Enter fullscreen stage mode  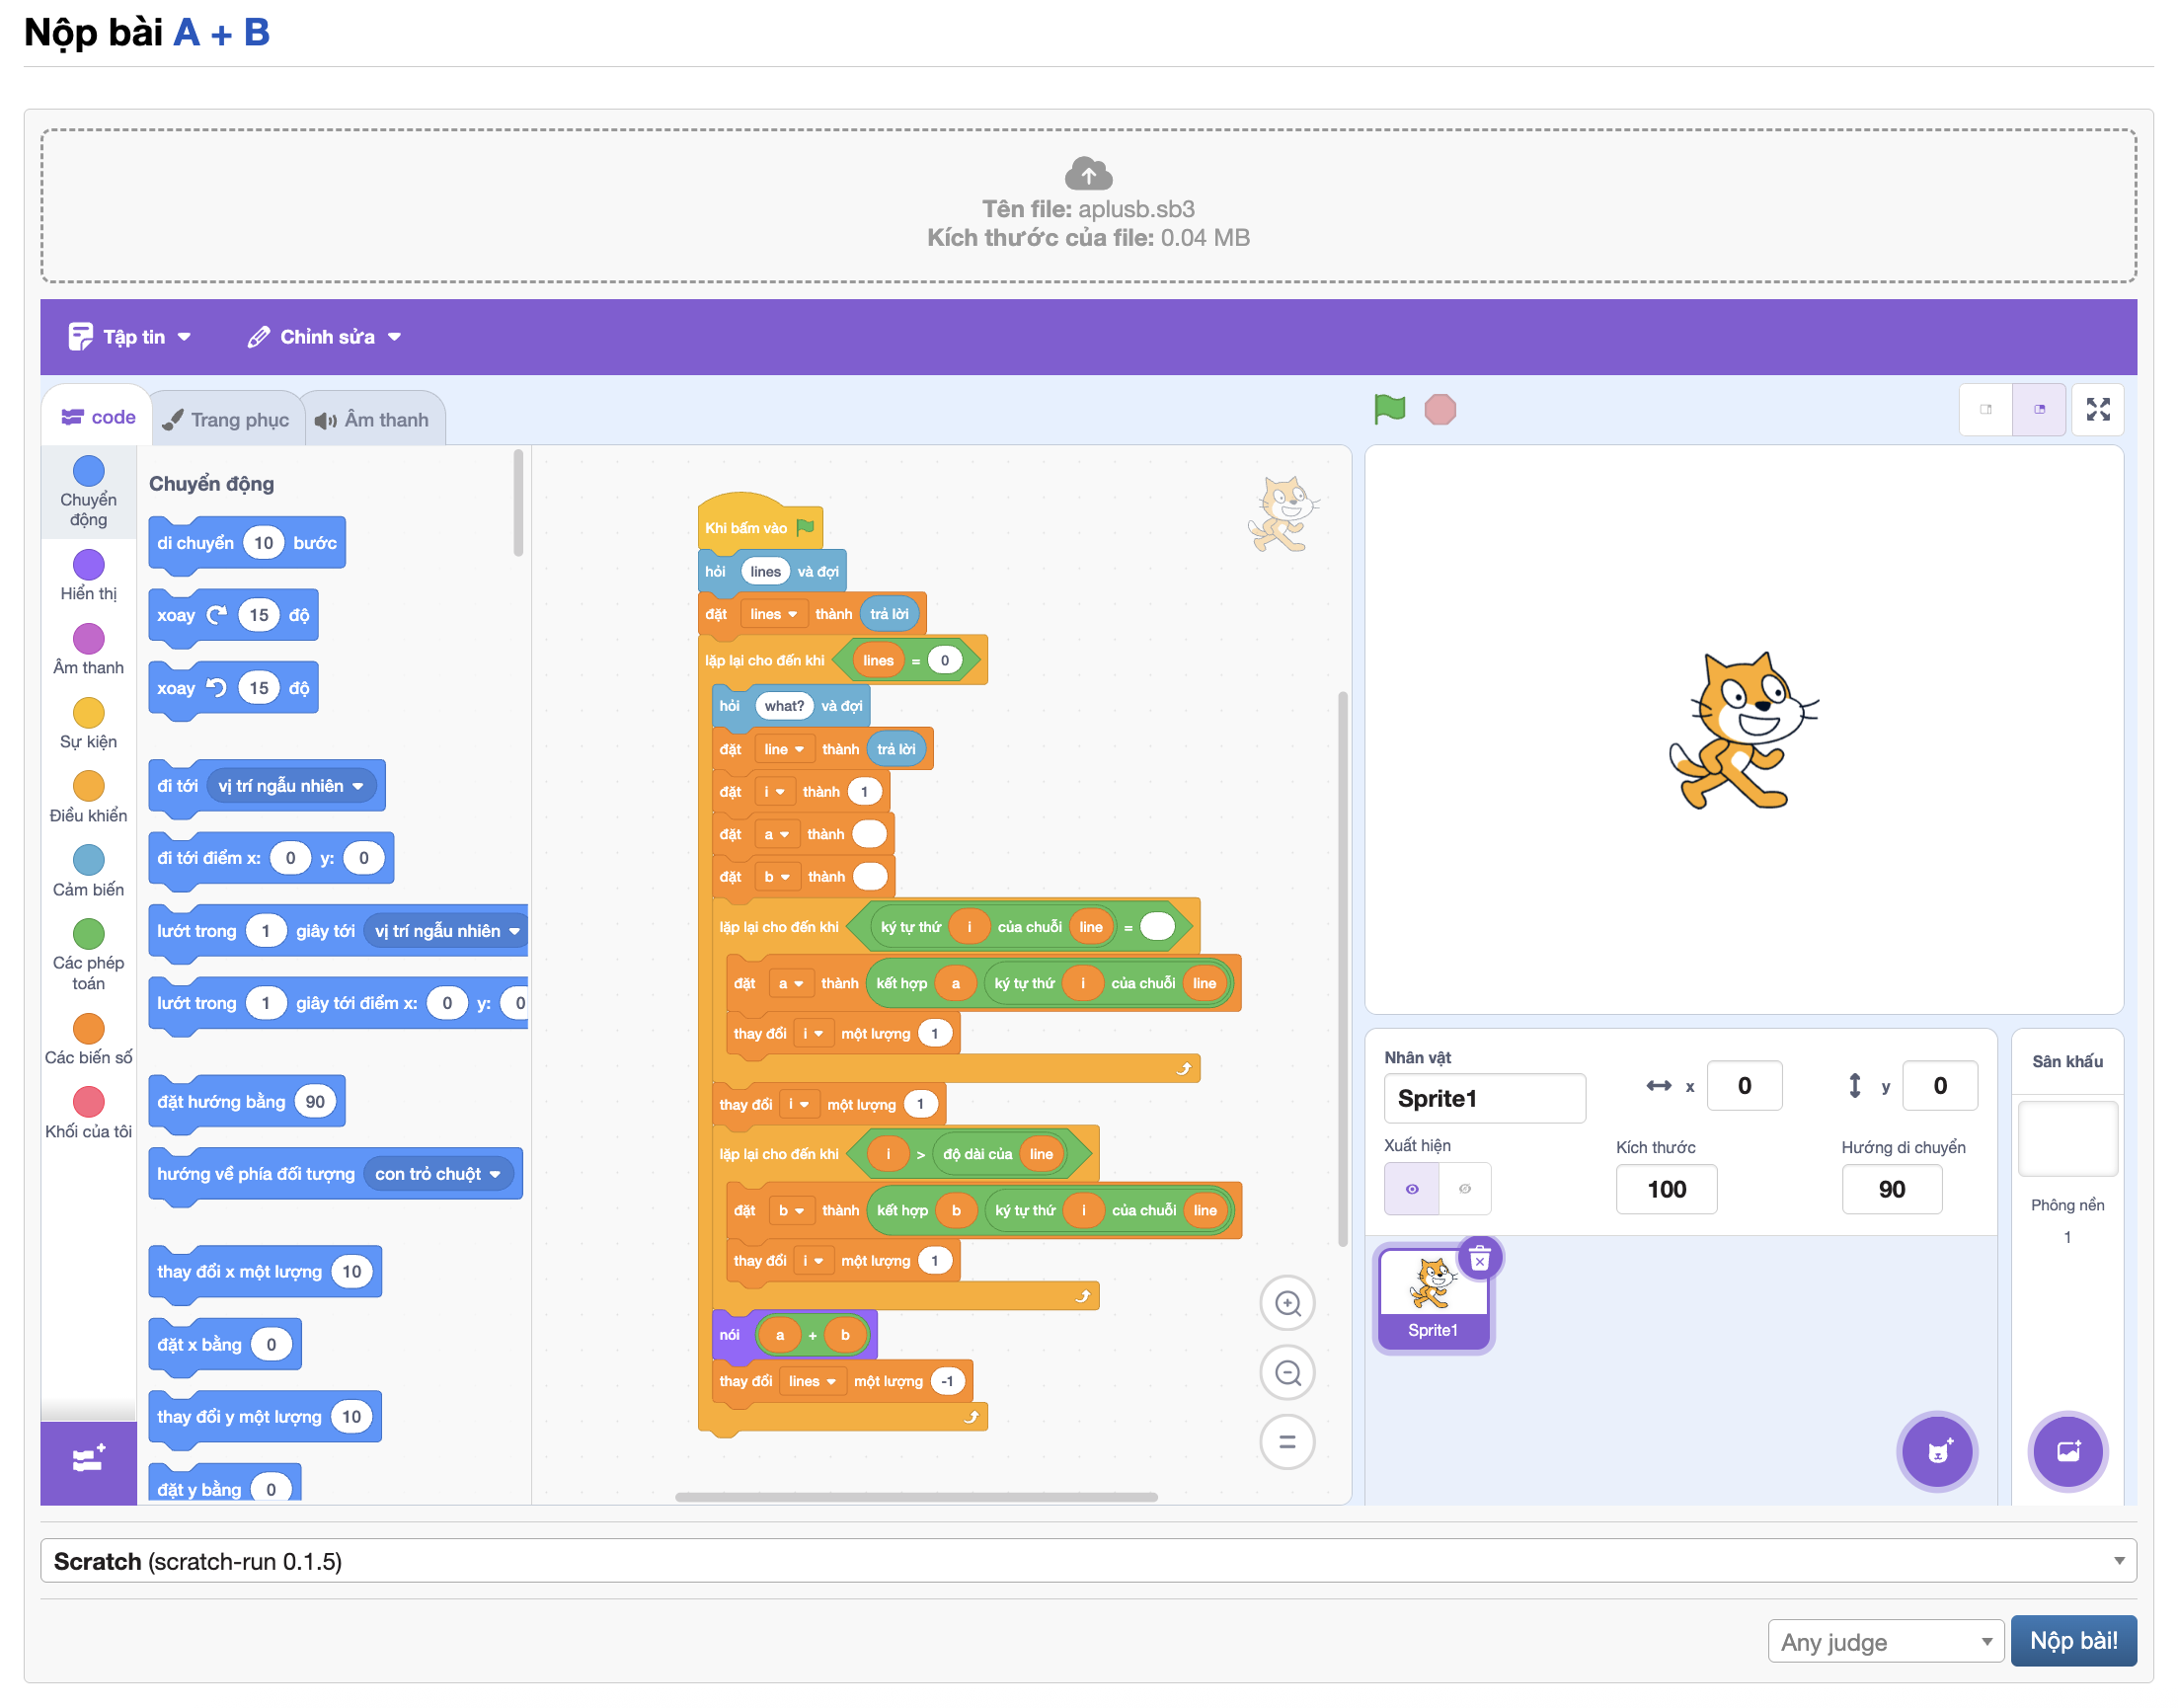click(2098, 409)
